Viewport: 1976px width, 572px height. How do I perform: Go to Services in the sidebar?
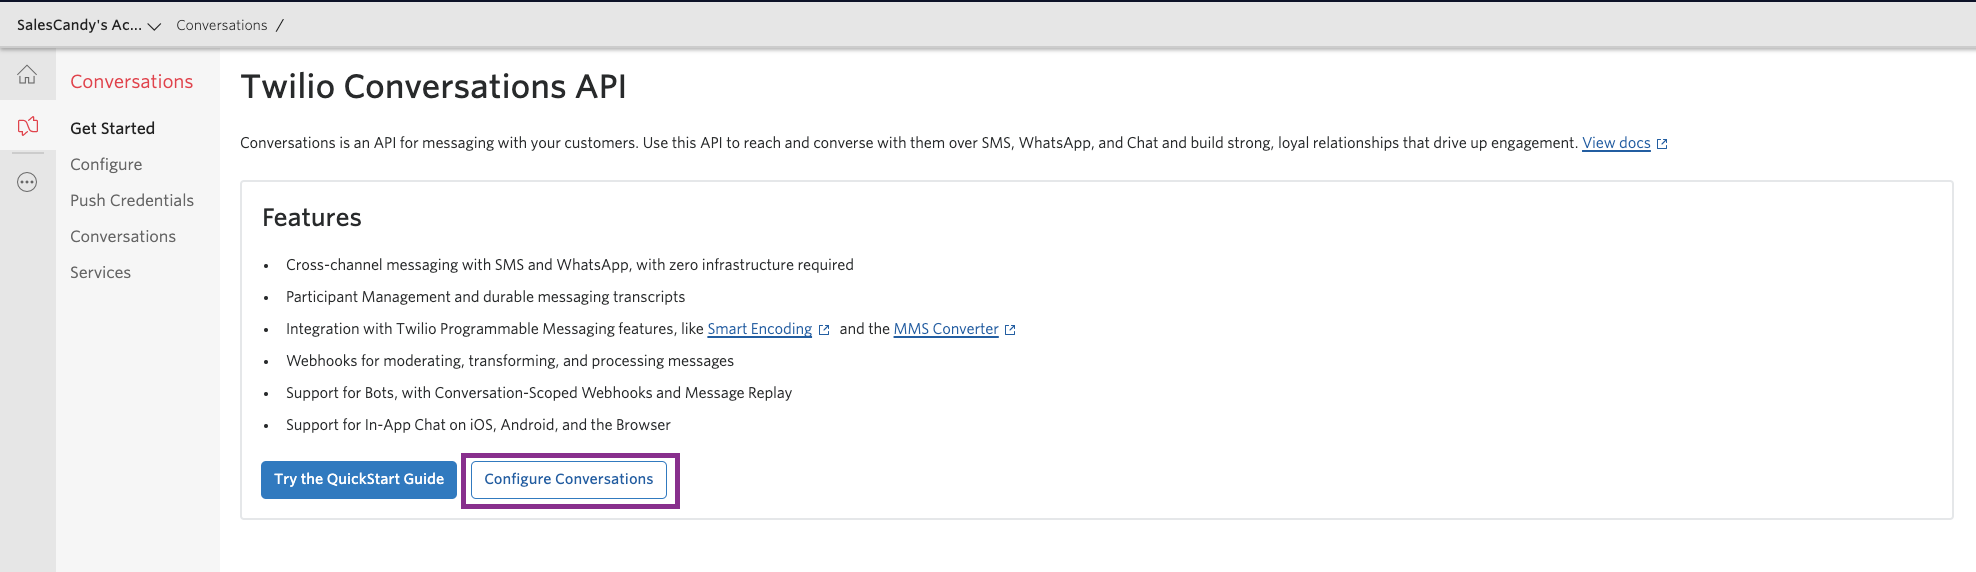100,272
